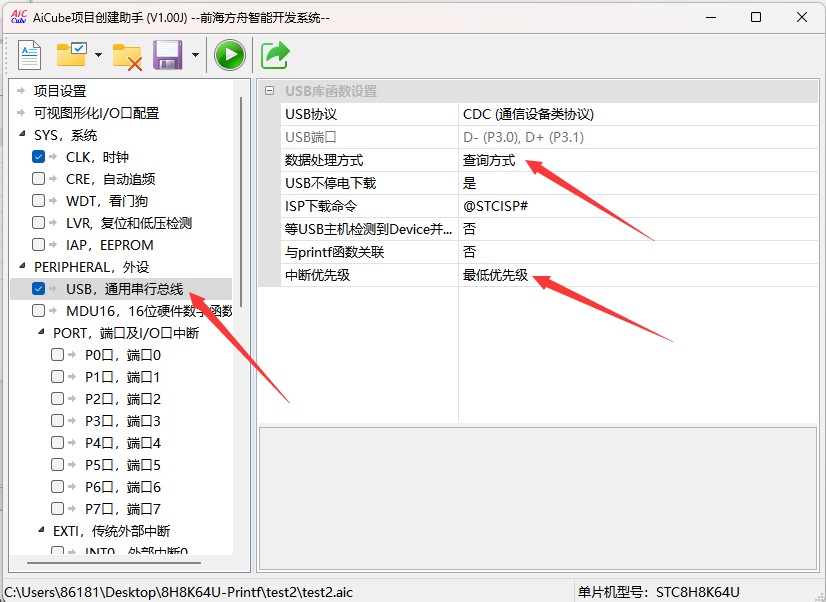
Task: Collapse the PORT，端口及I/O口中断 node
Action: coord(41,332)
